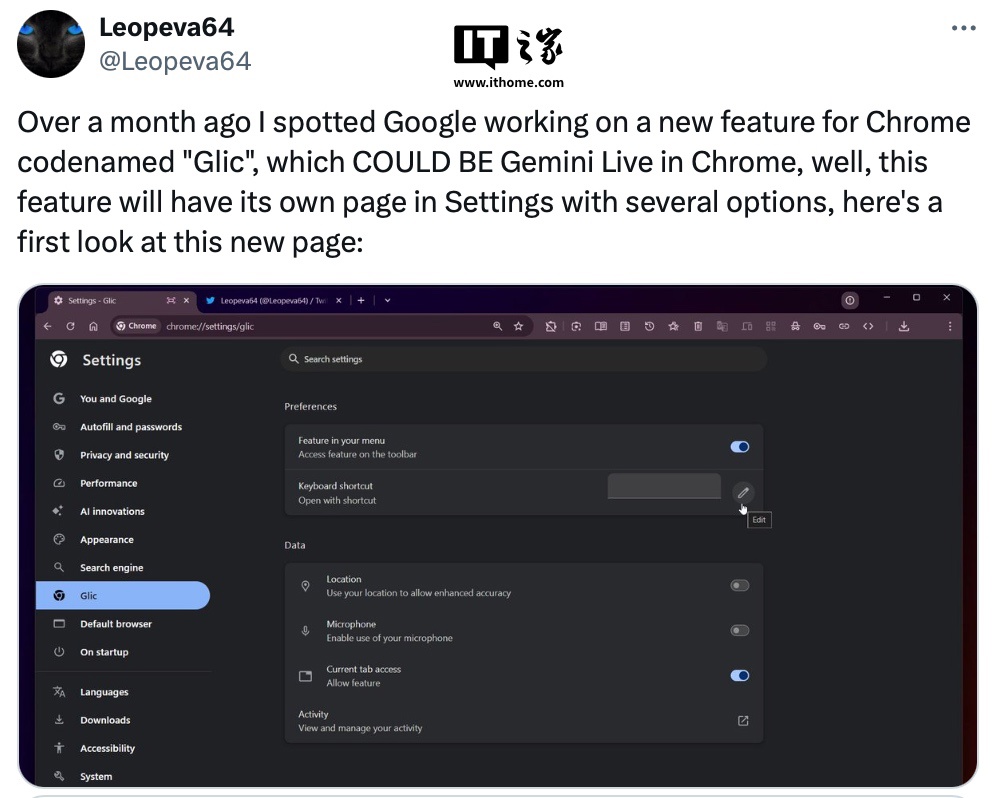Open Autofill and passwords settings
994x798 pixels.
[x=131, y=427]
